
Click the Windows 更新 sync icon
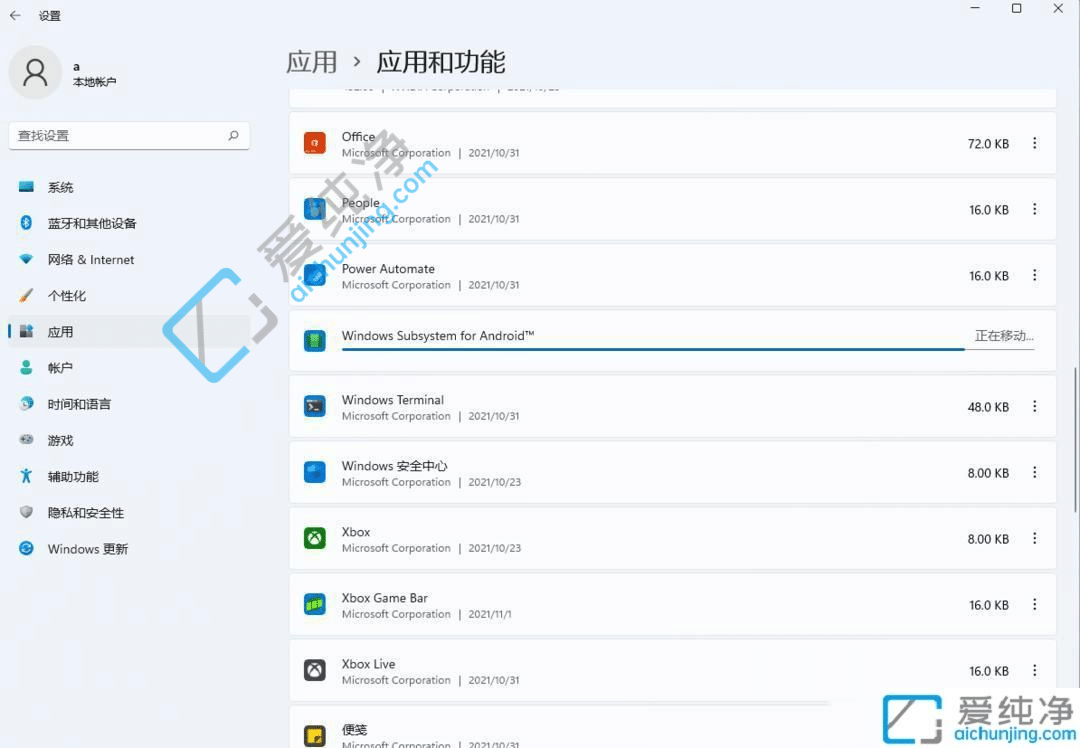coord(26,548)
